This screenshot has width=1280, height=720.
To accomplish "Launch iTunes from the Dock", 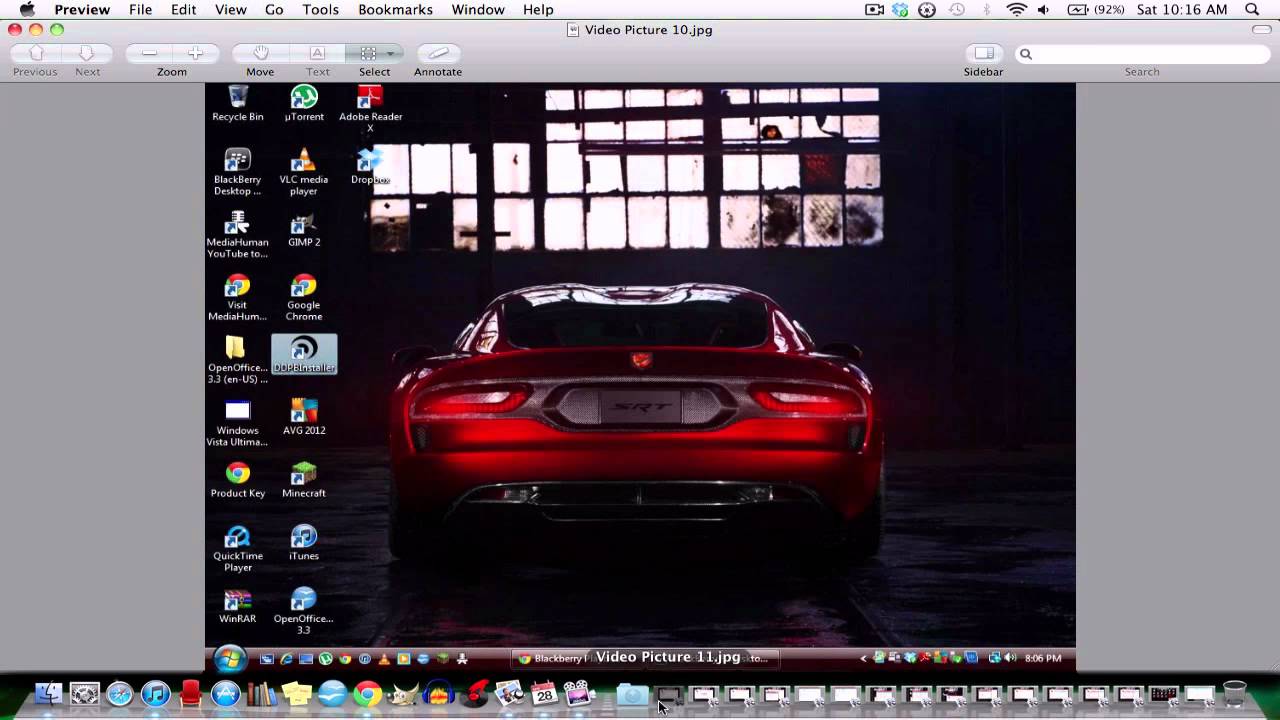I will pos(155,693).
